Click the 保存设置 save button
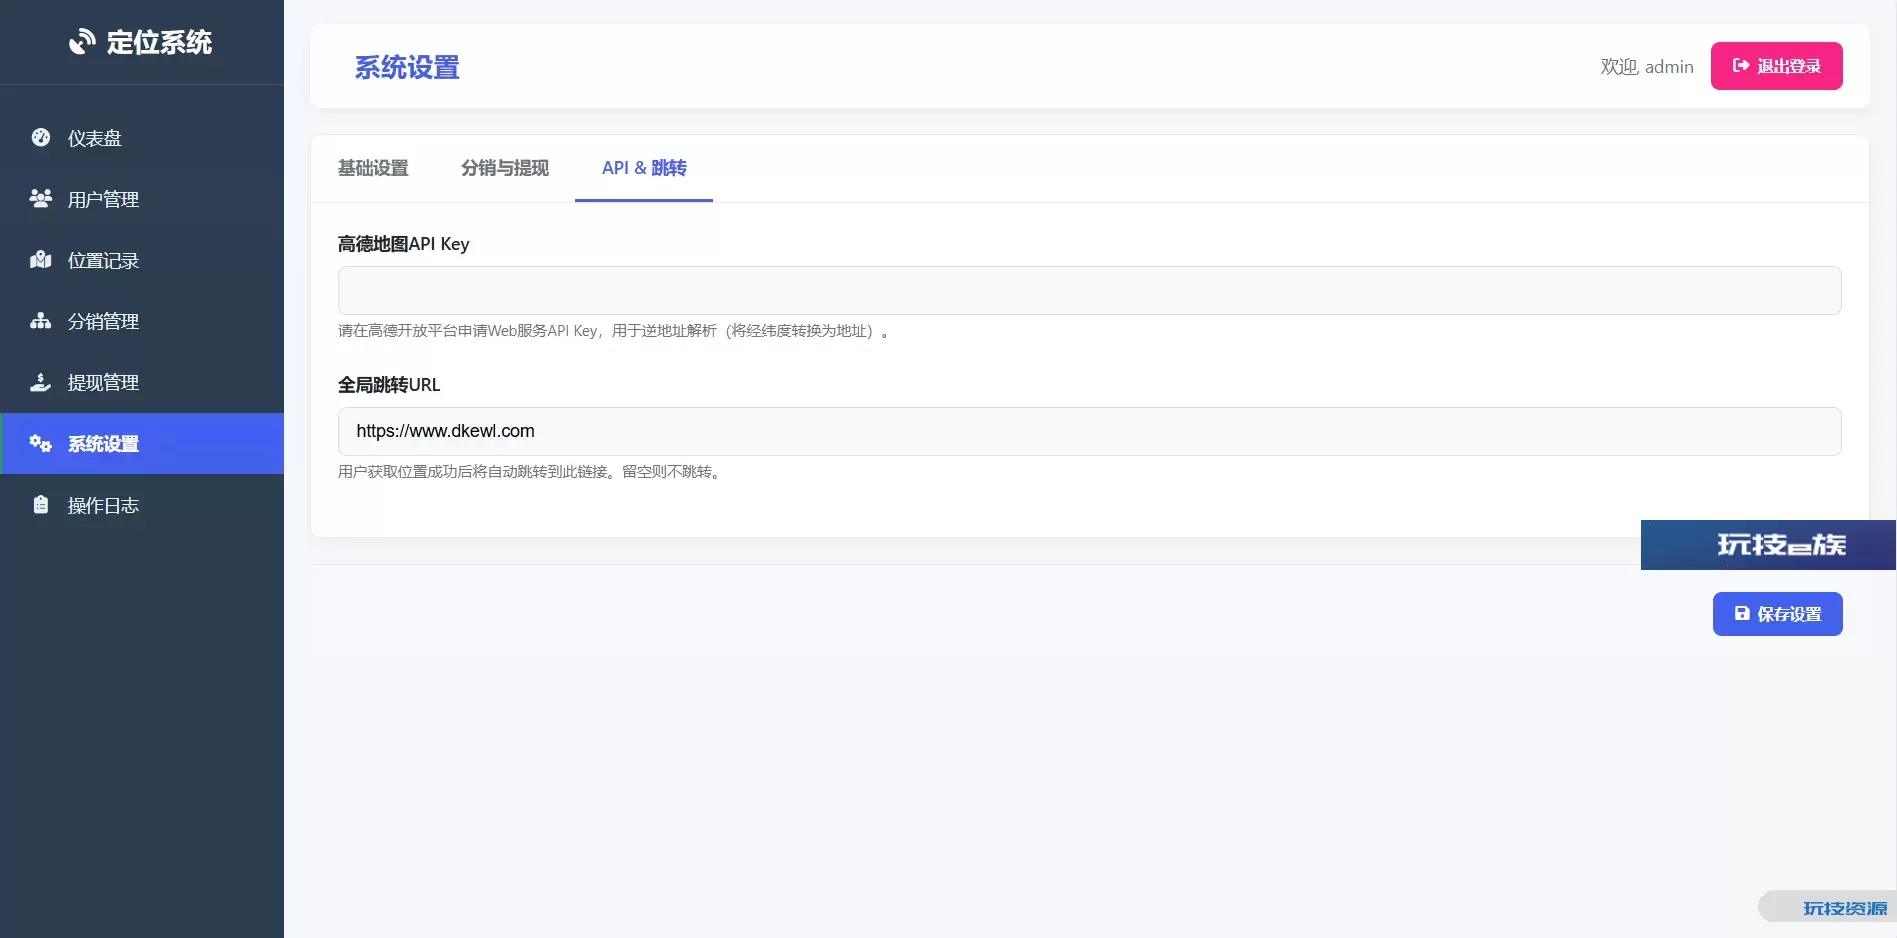 [x=1777, y=614]
